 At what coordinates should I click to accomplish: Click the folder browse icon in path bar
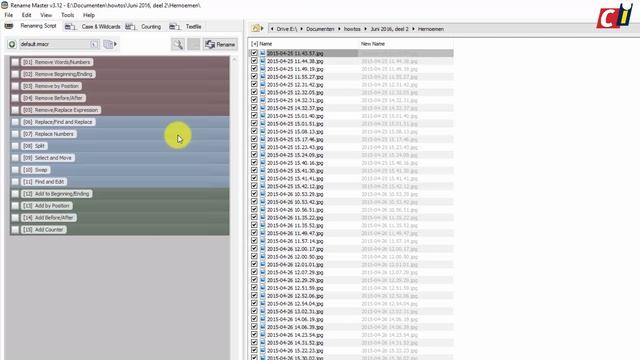256,29
